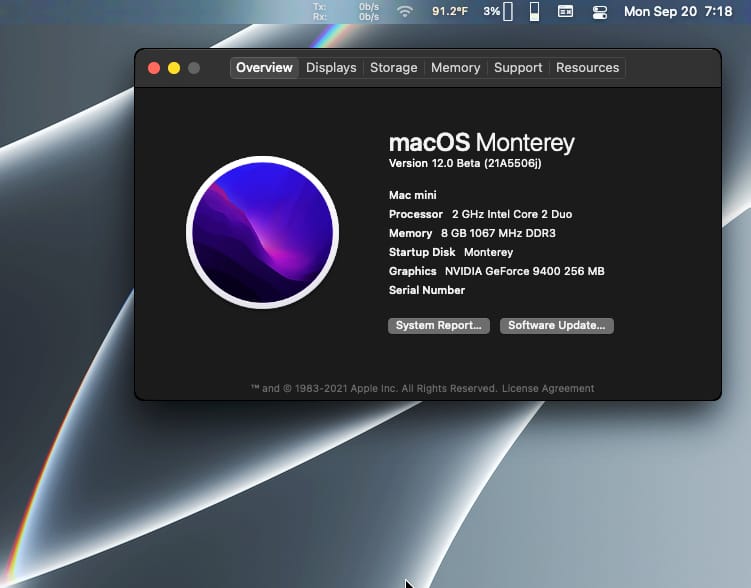Minimize window with yellow button

point(174,68)
